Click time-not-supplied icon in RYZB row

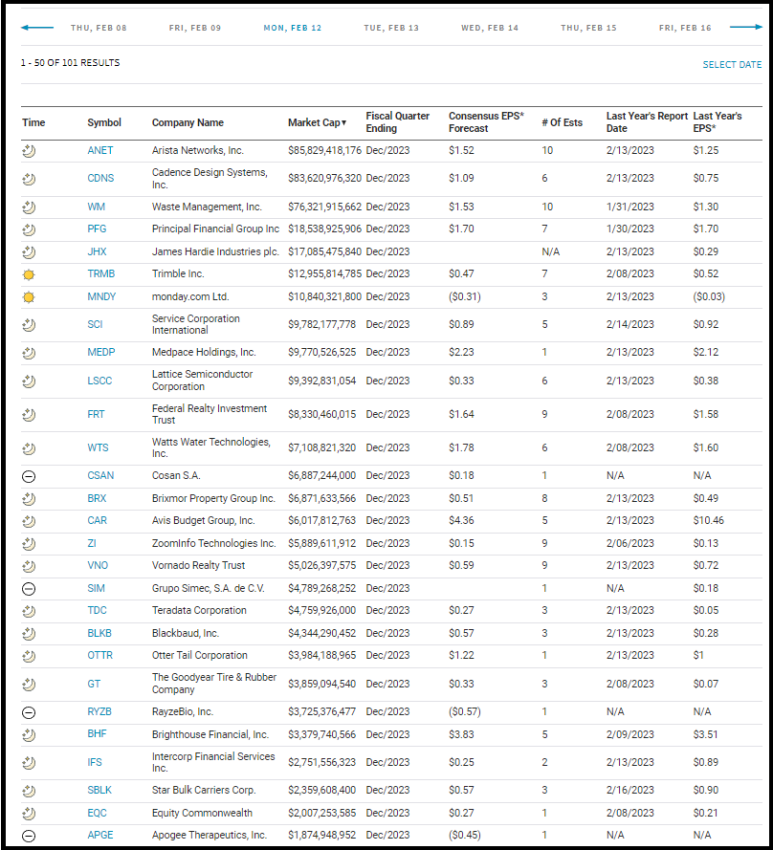click(29, 712)
